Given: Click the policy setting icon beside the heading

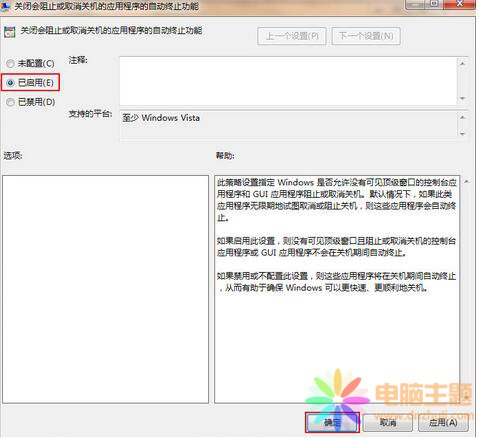Looking at the screenshot, I should point(10,32).
